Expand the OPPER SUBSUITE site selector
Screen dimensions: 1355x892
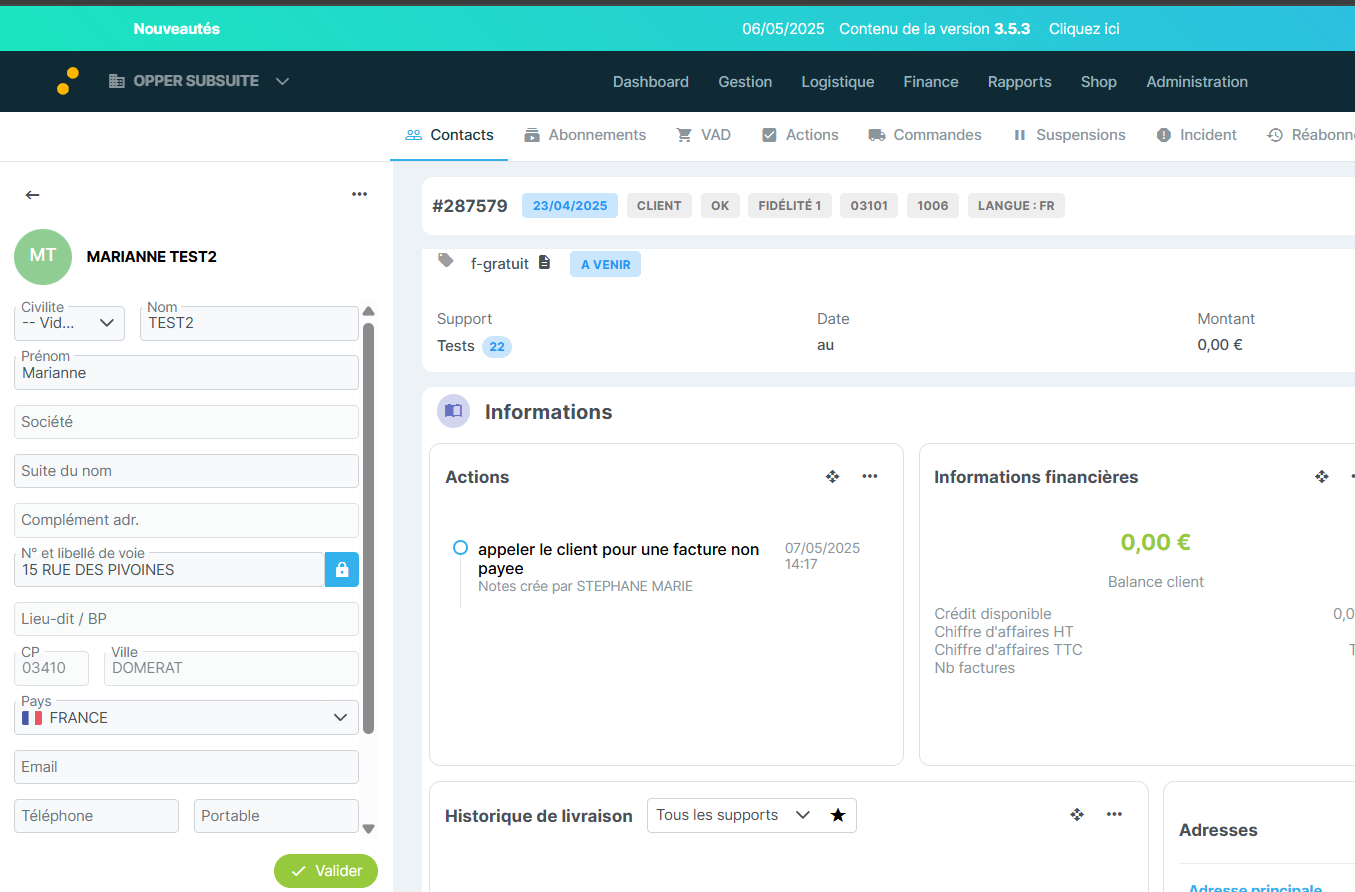point(199,81)
